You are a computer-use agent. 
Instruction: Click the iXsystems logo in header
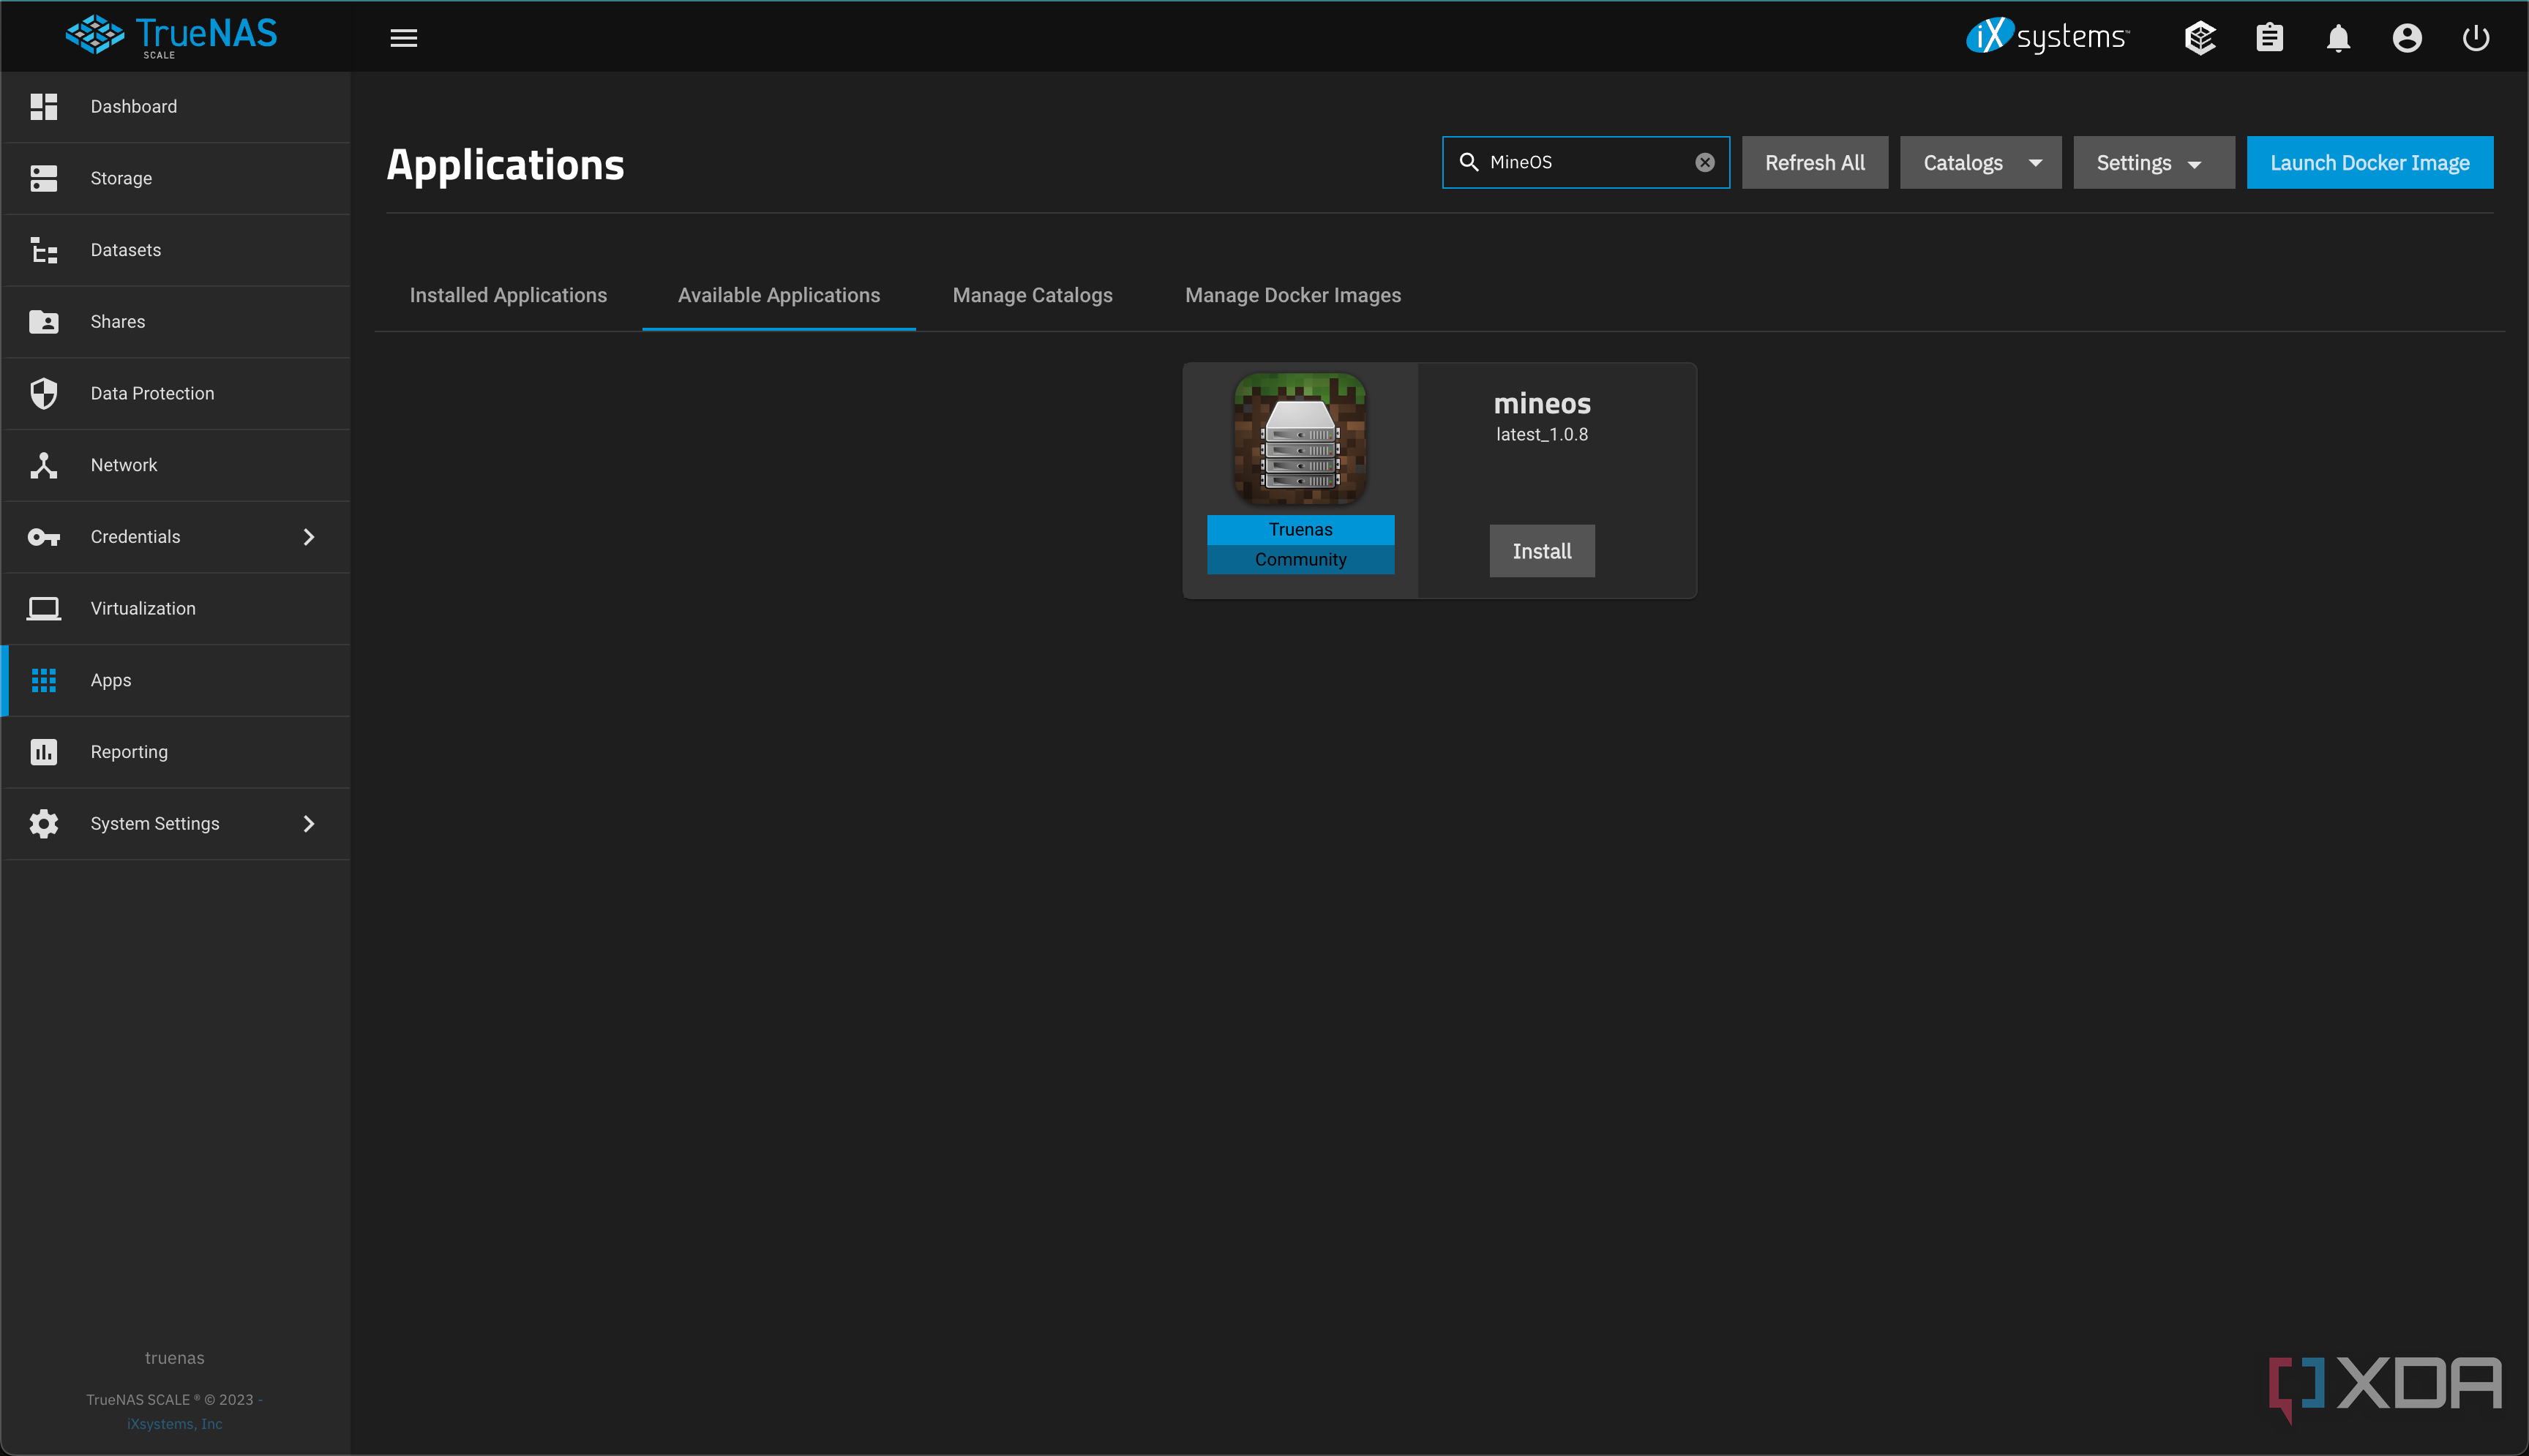pyautogui.click(x=2048, y=36)
